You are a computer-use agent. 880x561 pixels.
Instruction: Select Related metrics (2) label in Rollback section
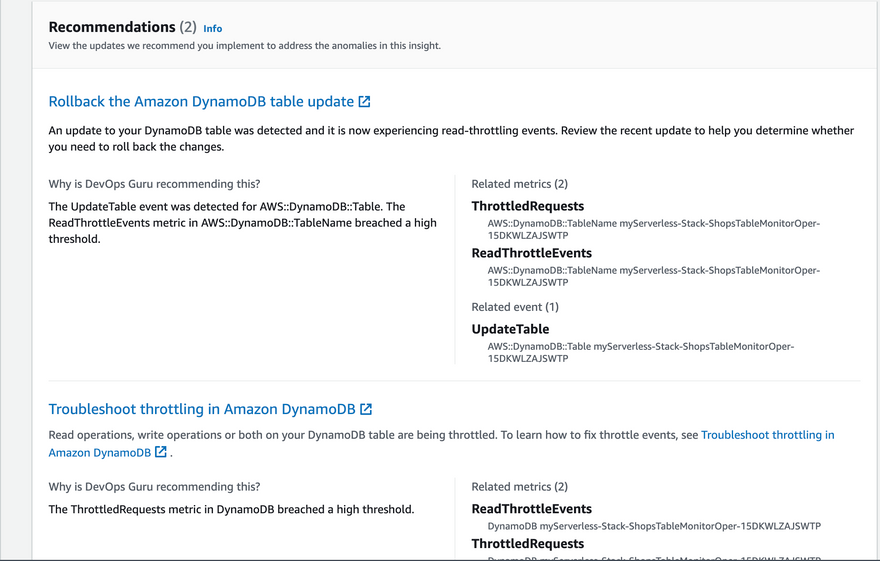coord(520,184)
